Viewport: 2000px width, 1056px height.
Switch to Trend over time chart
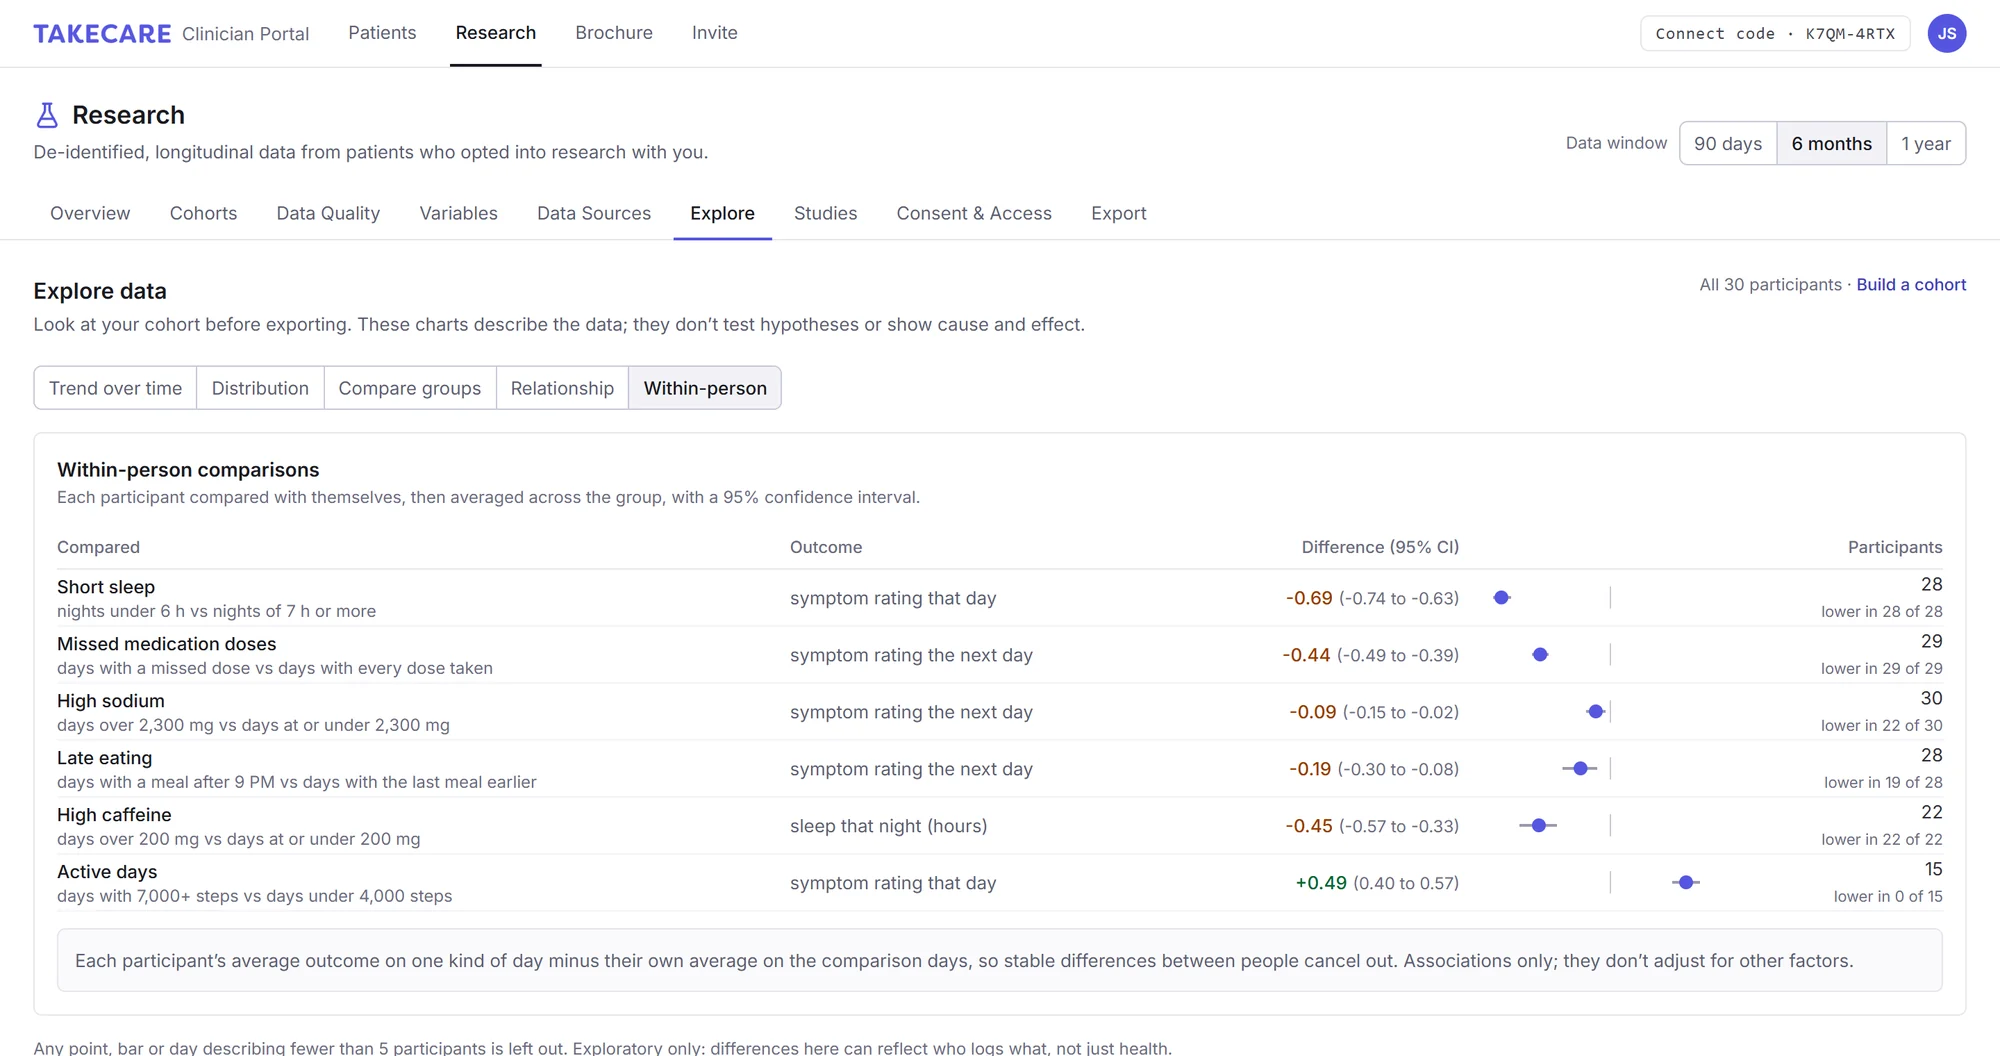point(115,388)
